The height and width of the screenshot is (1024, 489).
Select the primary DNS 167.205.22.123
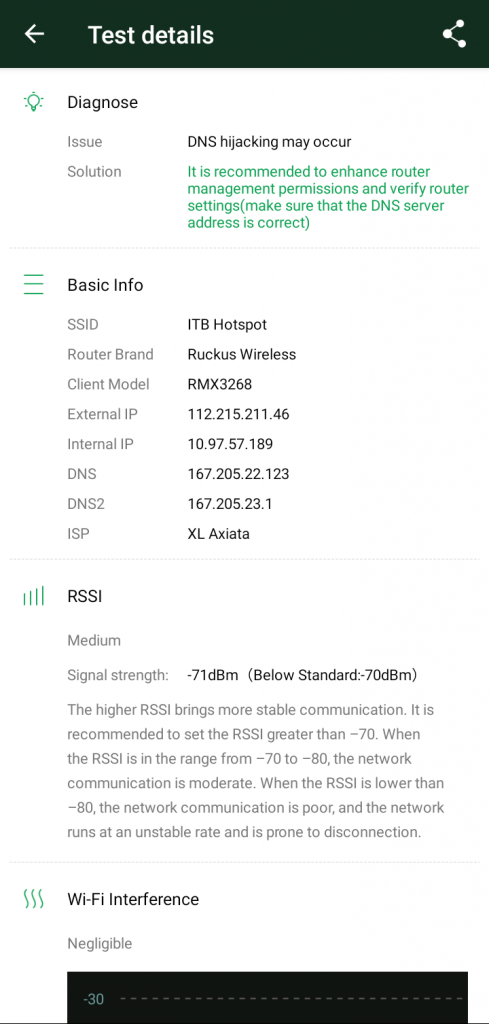(x=238, y=474)
